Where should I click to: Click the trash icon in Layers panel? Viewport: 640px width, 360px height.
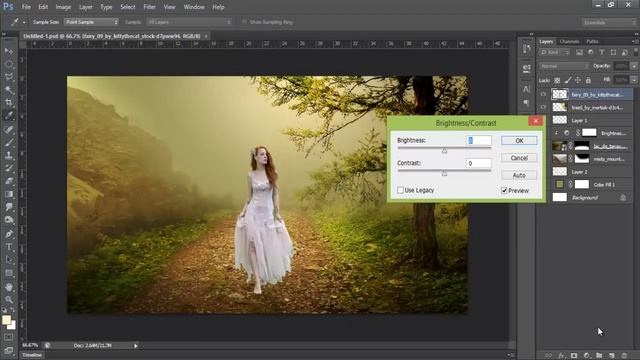pos(624,356)
